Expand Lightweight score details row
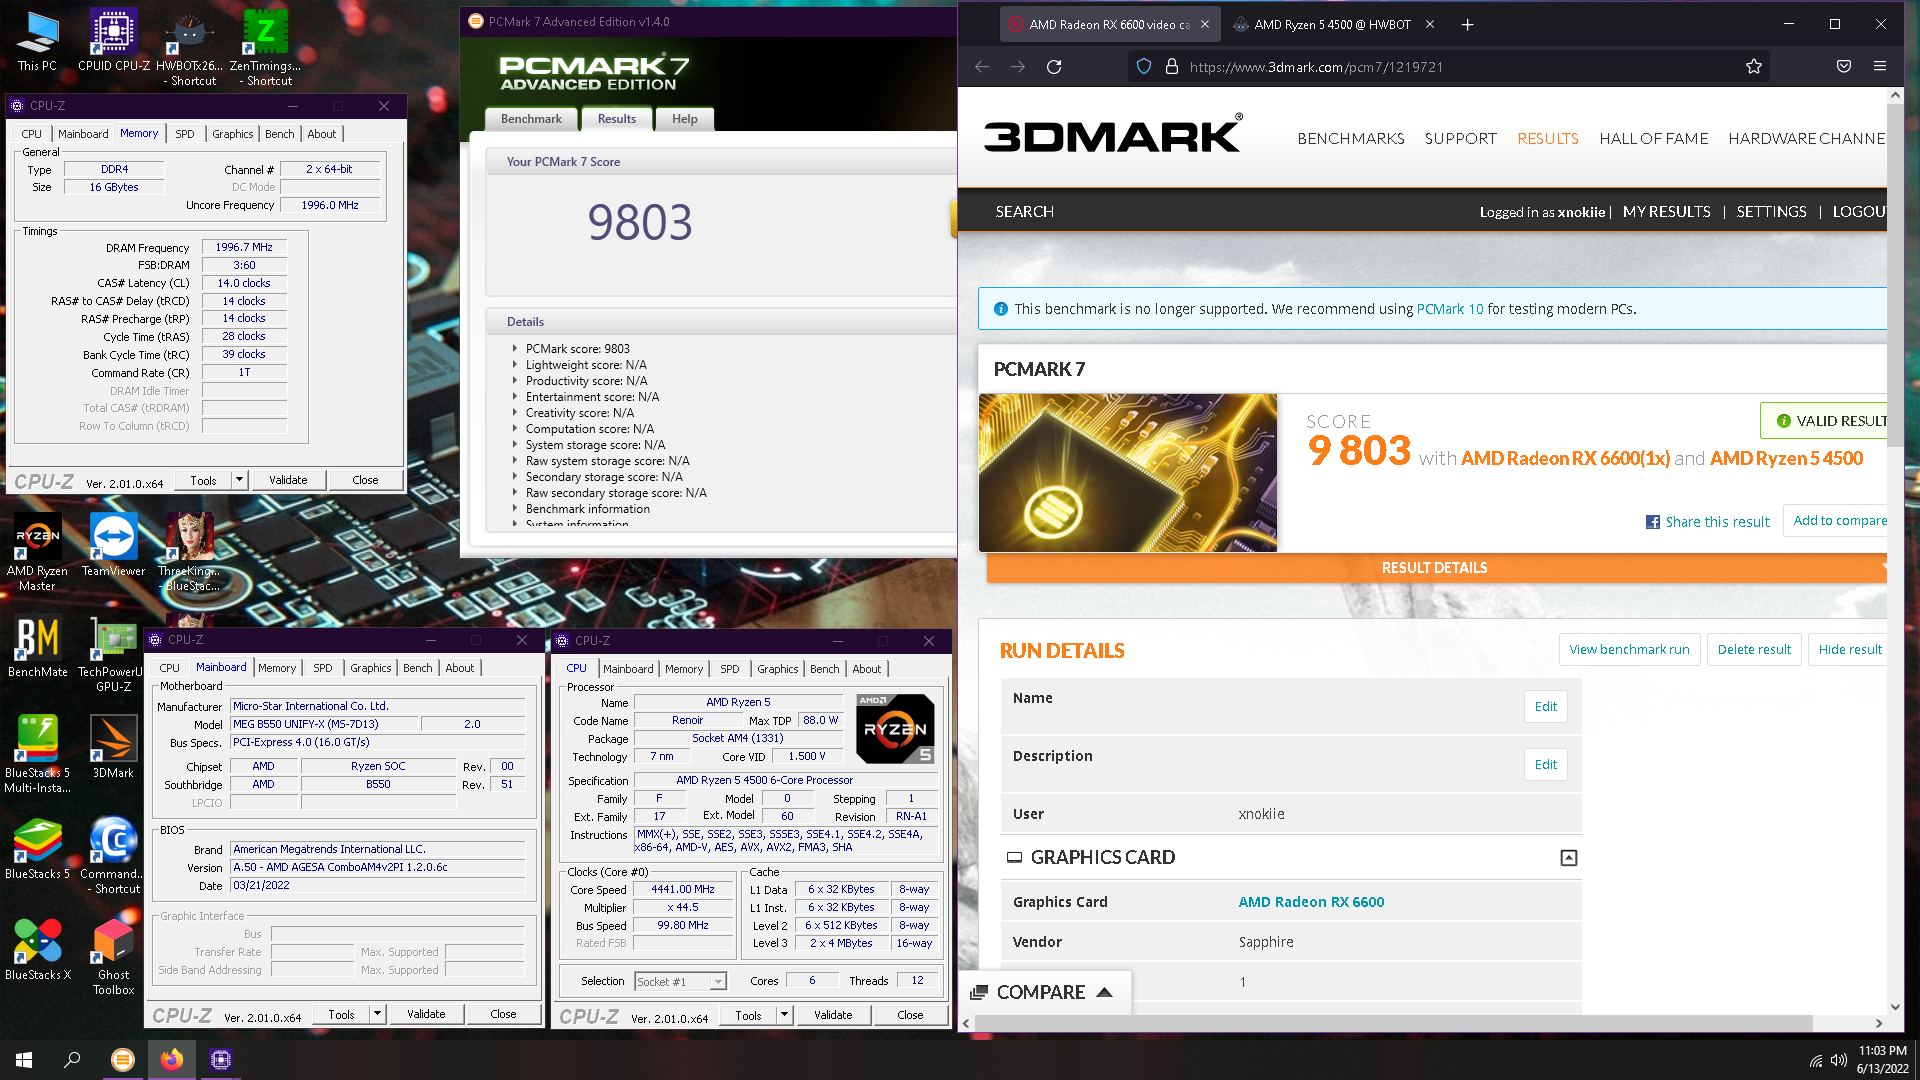This screenshot has height=1080, width=1920. click(x=515, y=365)
